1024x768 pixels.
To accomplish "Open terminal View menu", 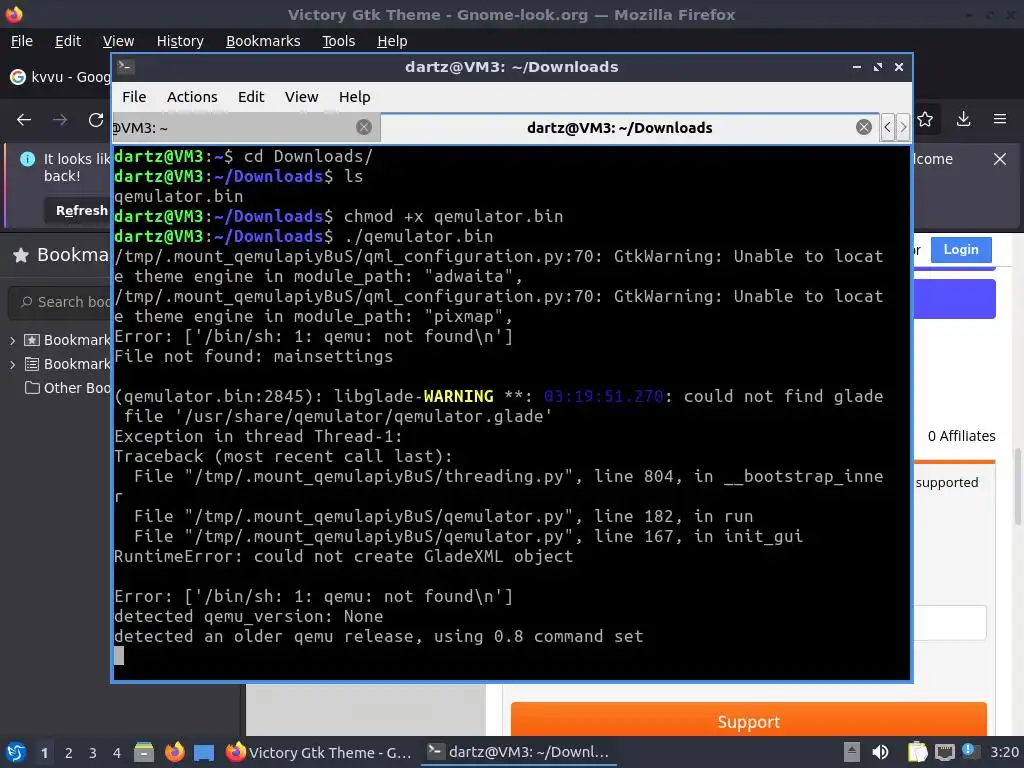I will pyautogui.click(x=301, y=97).
